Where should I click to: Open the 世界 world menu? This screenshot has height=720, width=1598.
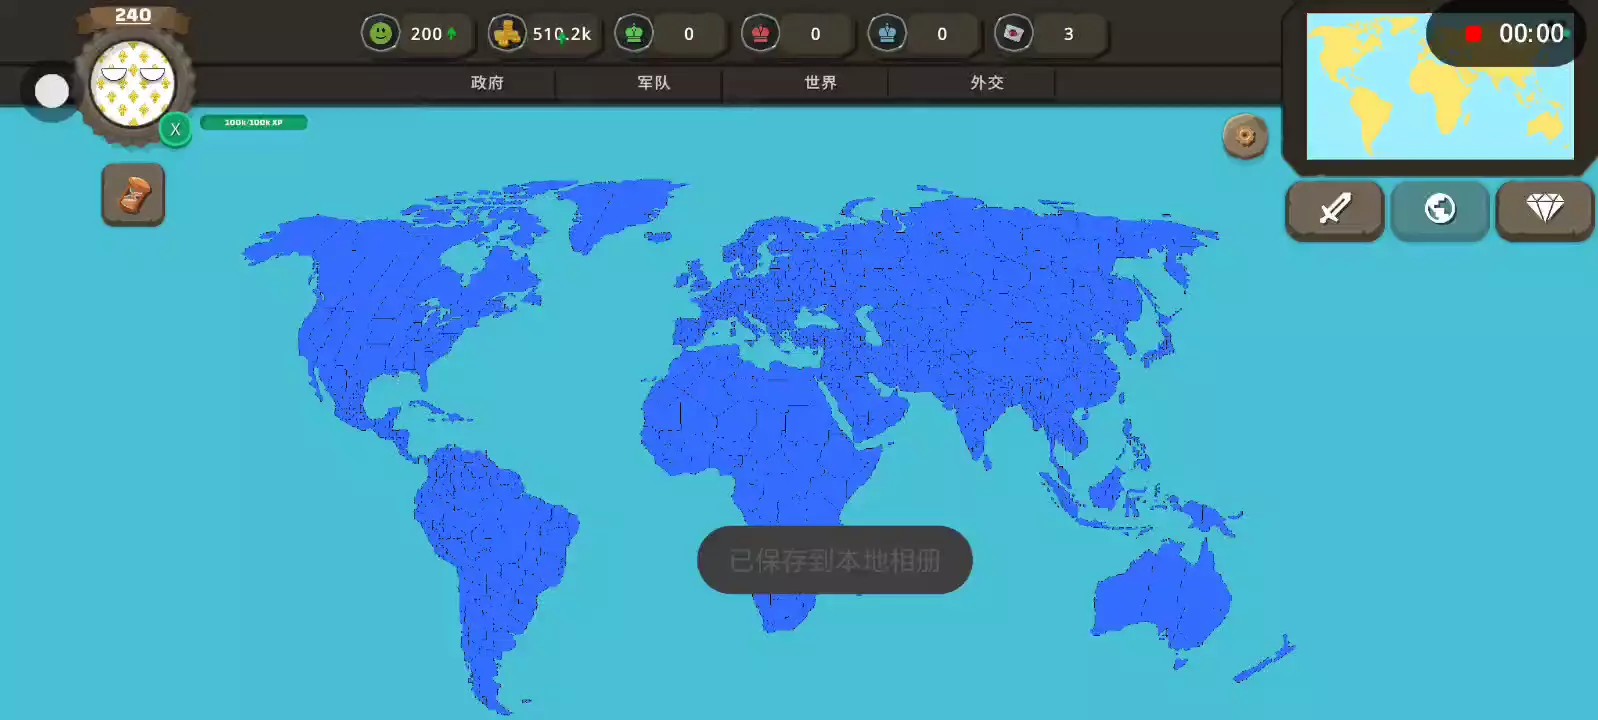tap(820, 83)
